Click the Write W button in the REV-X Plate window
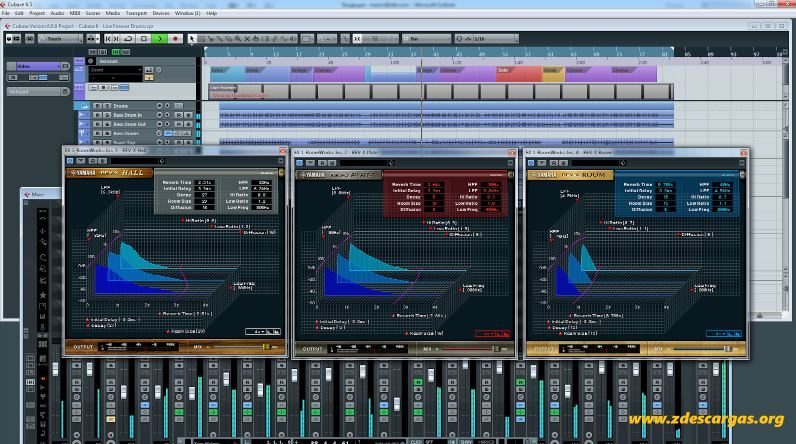796x444 pixels. (331, 163)
